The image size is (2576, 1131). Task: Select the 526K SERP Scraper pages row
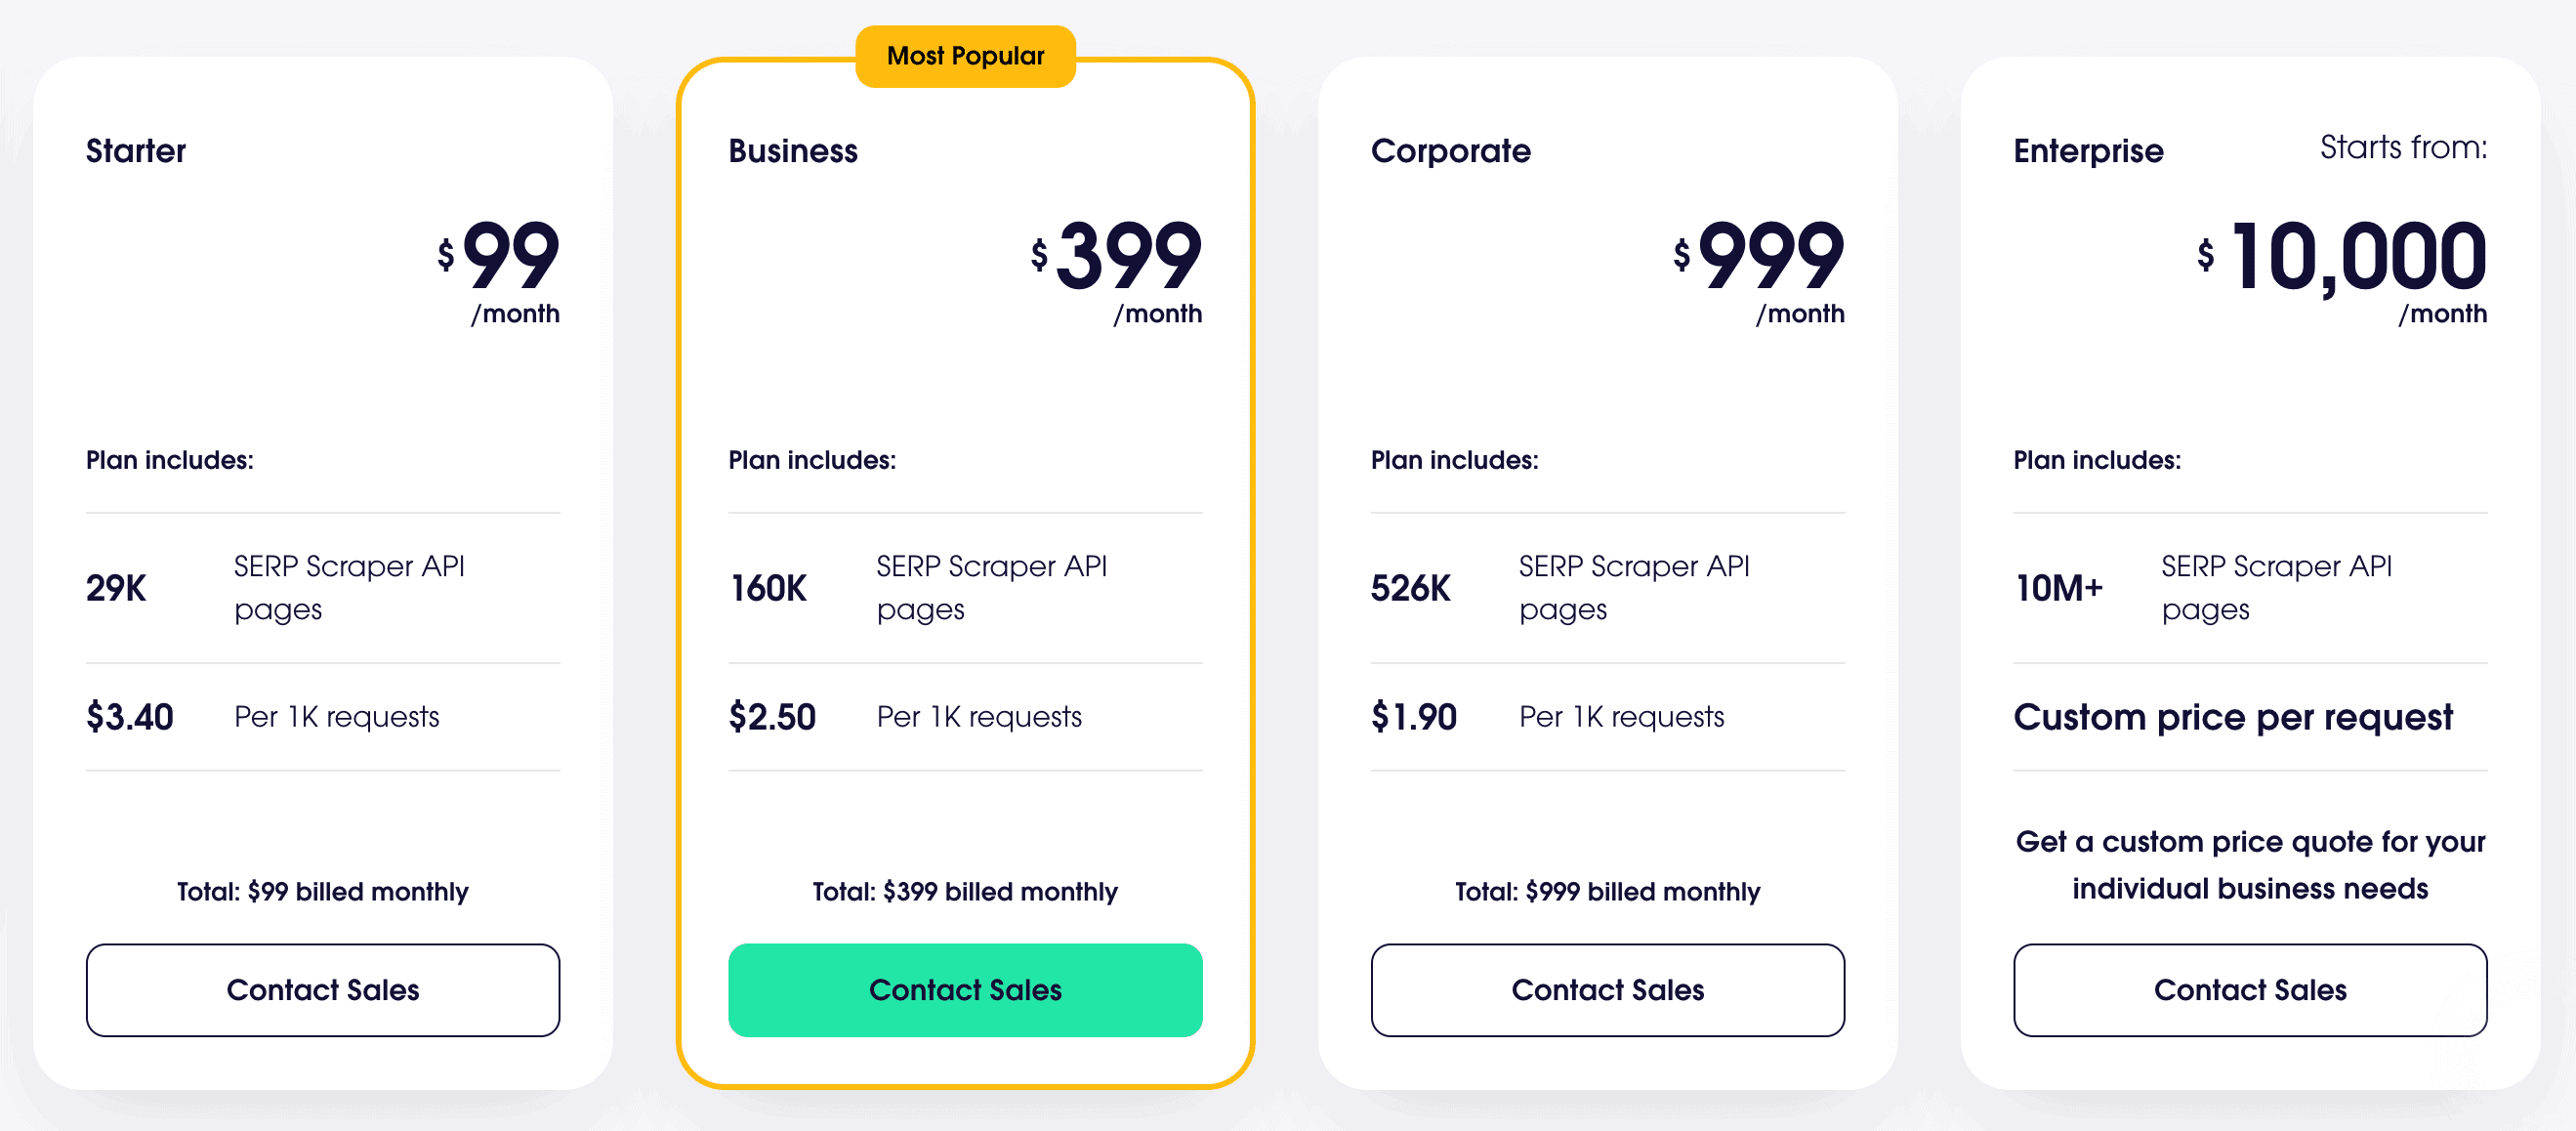(1607, 588)
